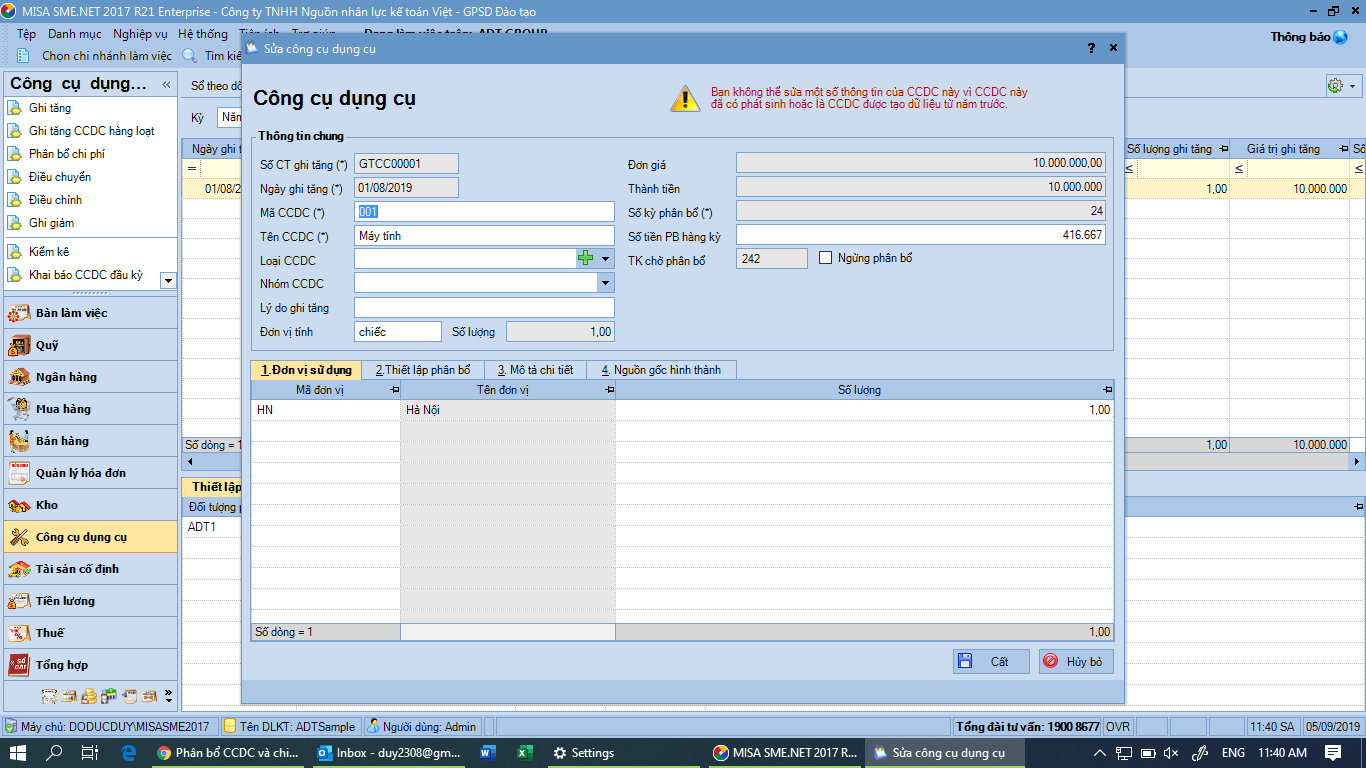Click the Hà Nội unit name cell
The width and height of the screenshot is (1366, 768).
[508, 410]
